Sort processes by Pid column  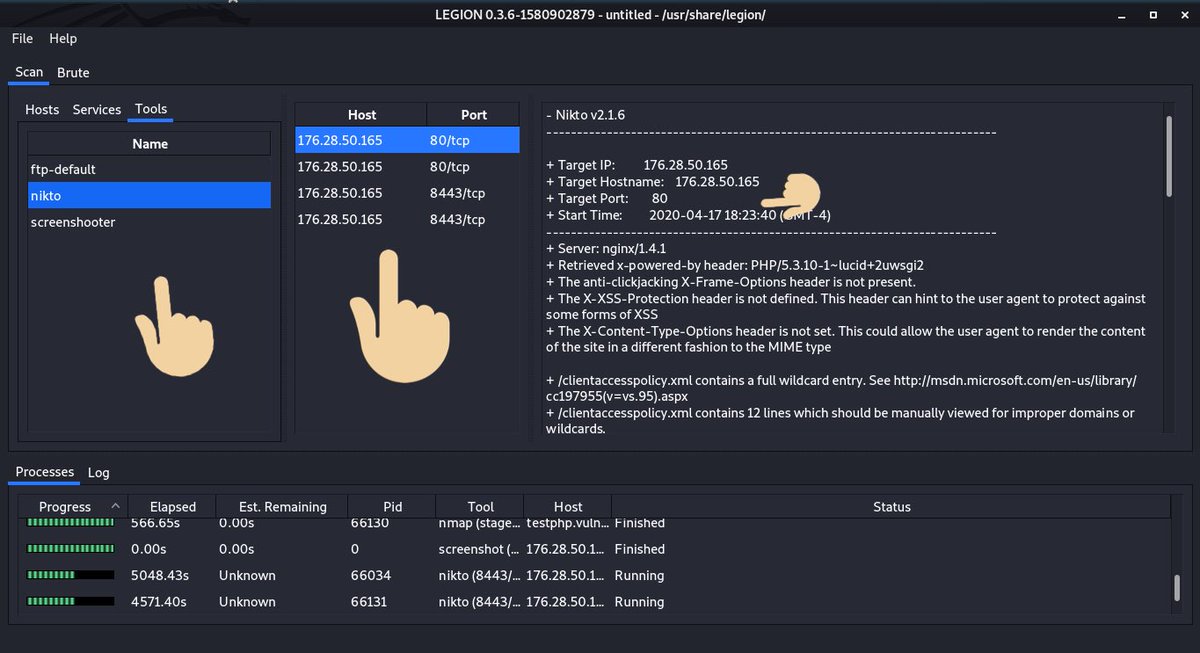coord(393,507)
